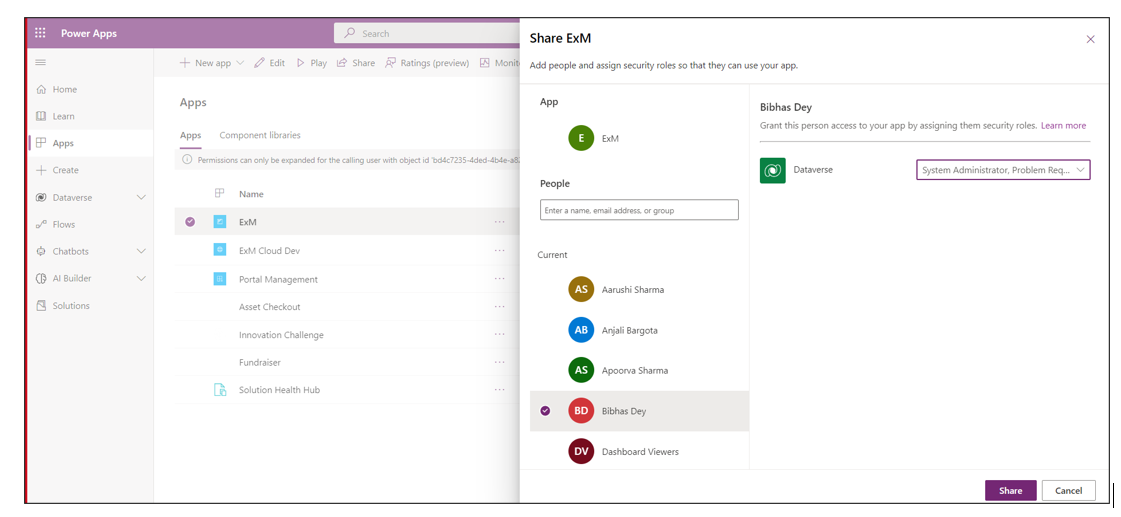Expand the AI Builder sidebar chevron

[x=141, y=278]
